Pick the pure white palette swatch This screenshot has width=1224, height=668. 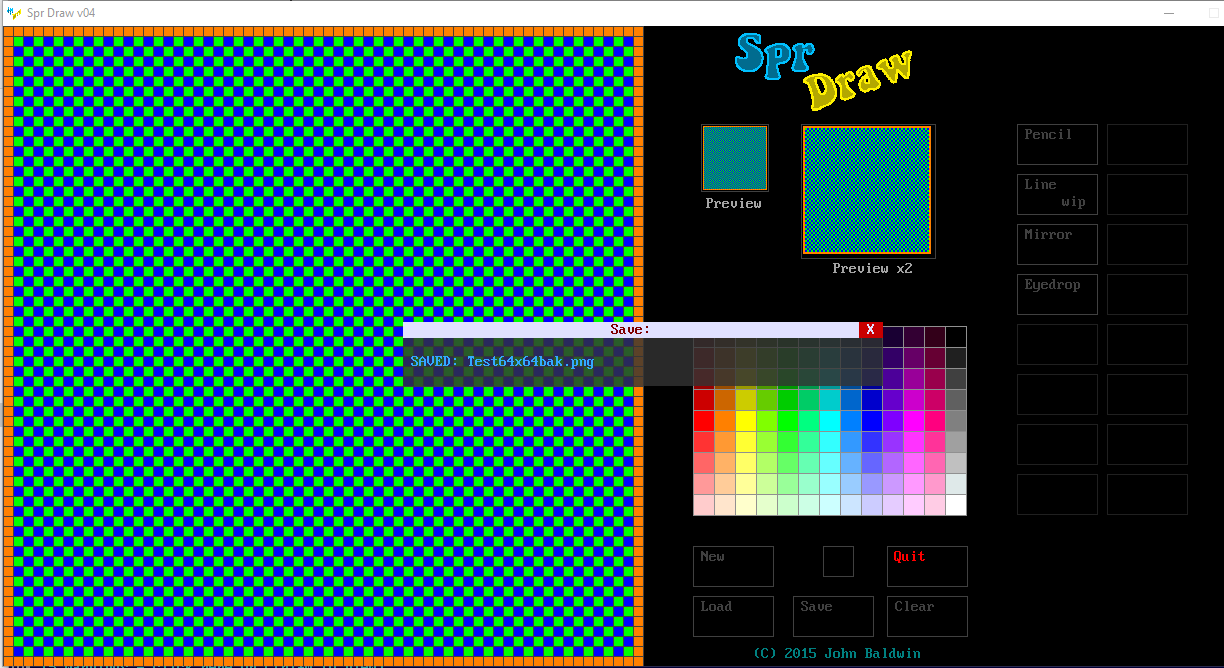tap(956, 505)
